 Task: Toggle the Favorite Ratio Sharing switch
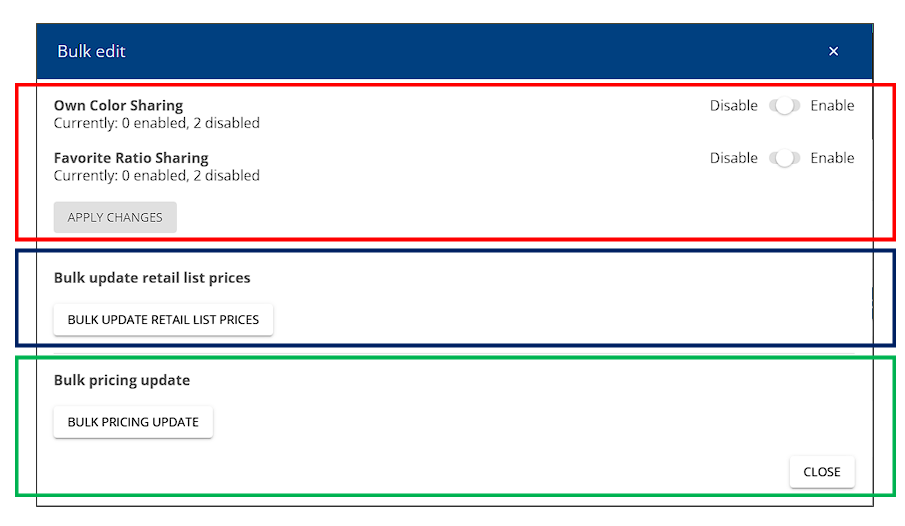[x=784, y=158]
